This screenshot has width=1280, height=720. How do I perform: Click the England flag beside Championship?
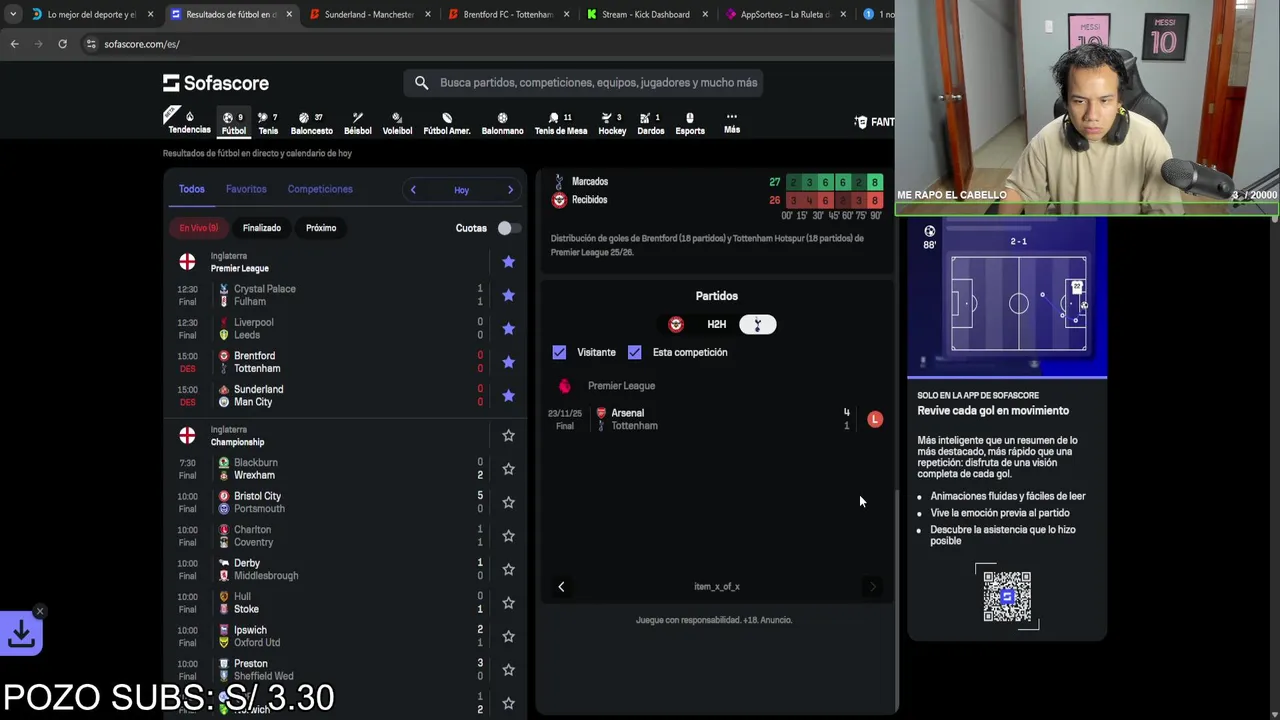tap(187, 436)
